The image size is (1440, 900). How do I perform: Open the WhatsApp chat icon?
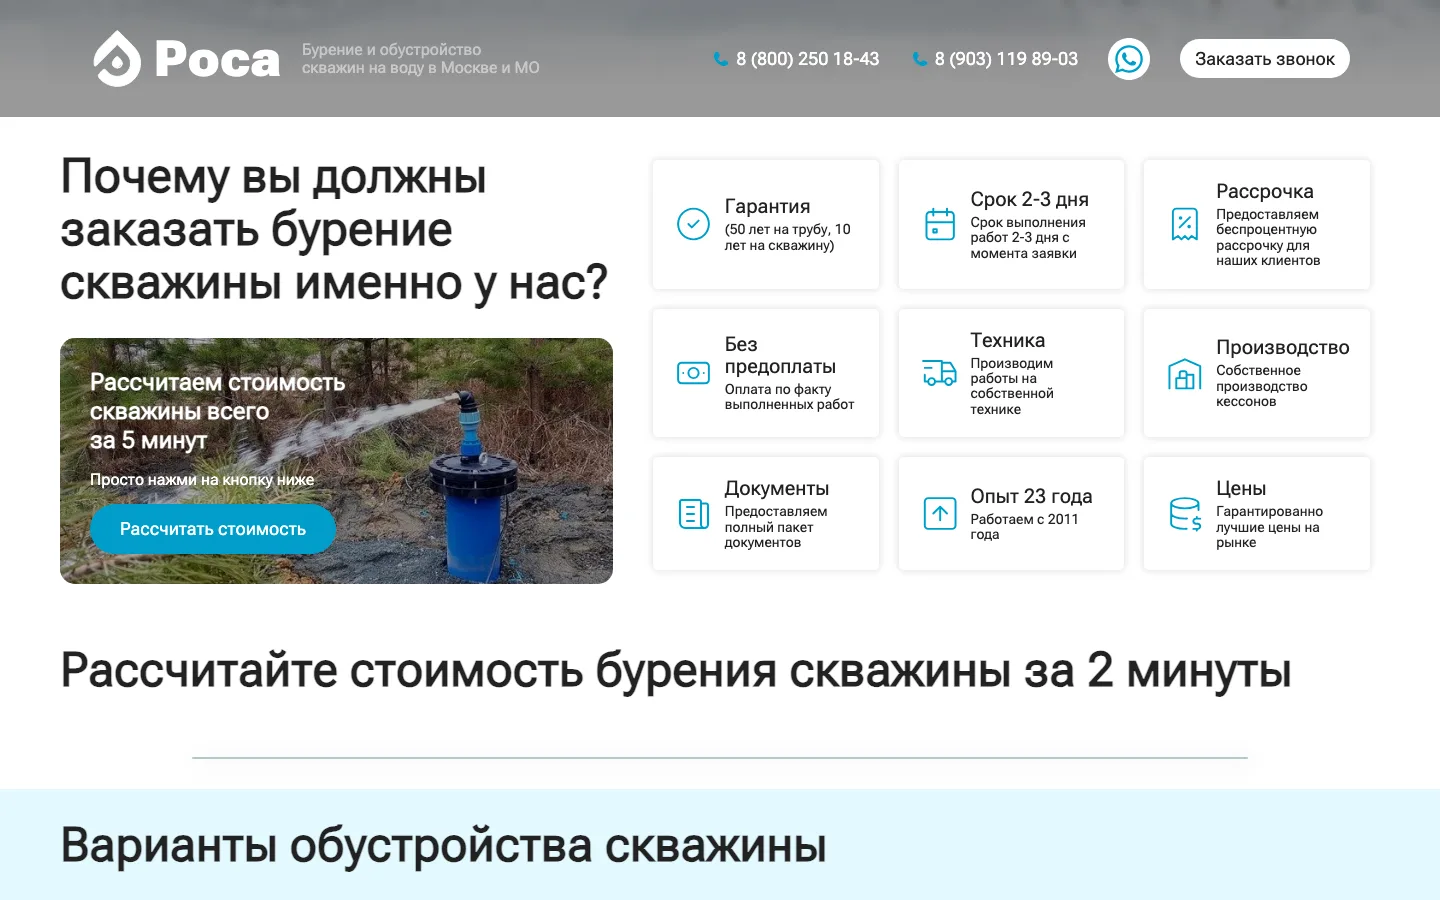coord(1129,59)
